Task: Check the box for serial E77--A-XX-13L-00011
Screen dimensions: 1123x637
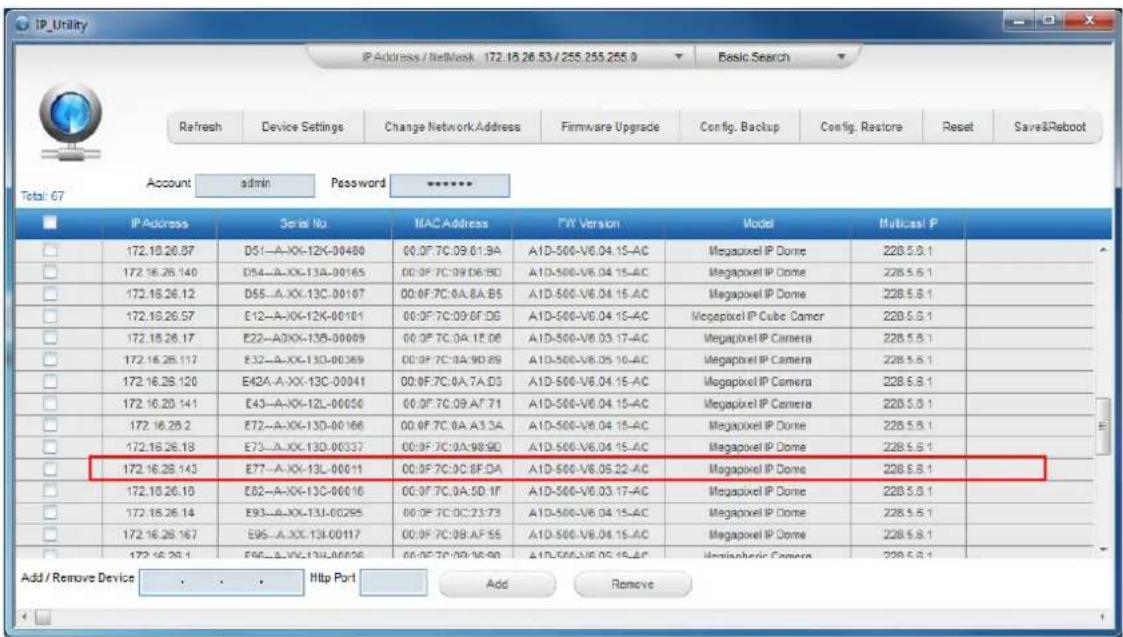Action: (x=49, y=469)
